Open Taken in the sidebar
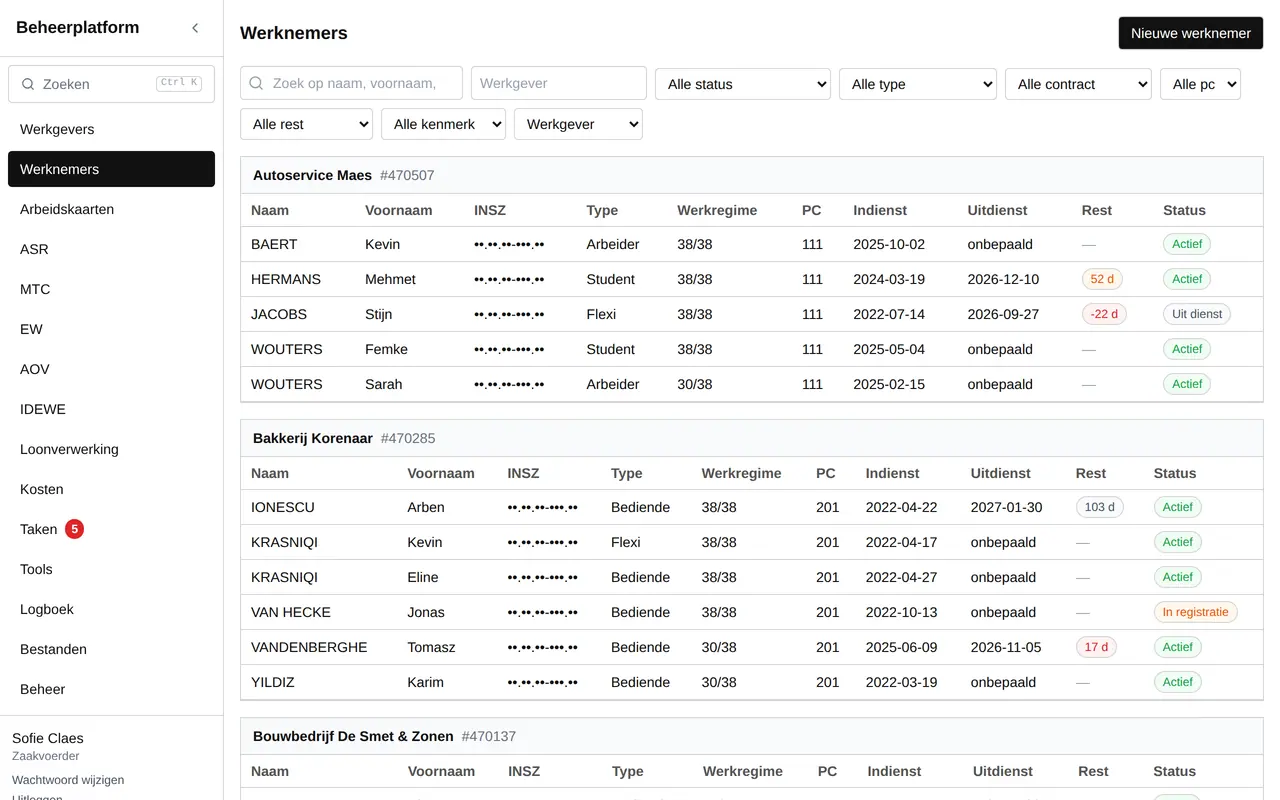The image size is (1280, 800). 111,529
